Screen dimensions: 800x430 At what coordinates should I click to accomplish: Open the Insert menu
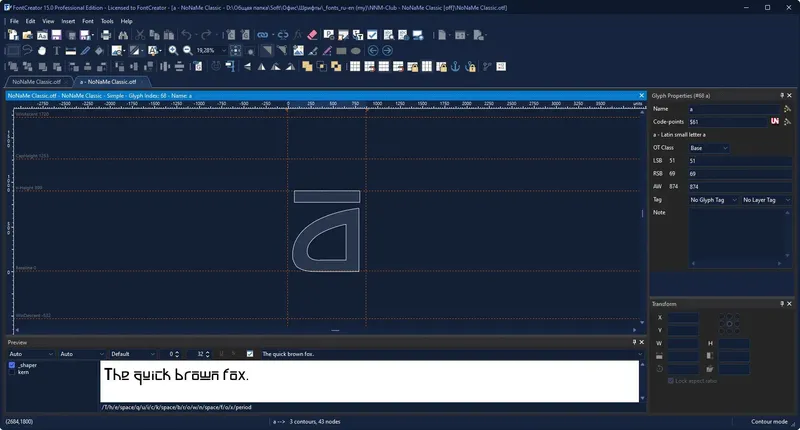(68, 21)
